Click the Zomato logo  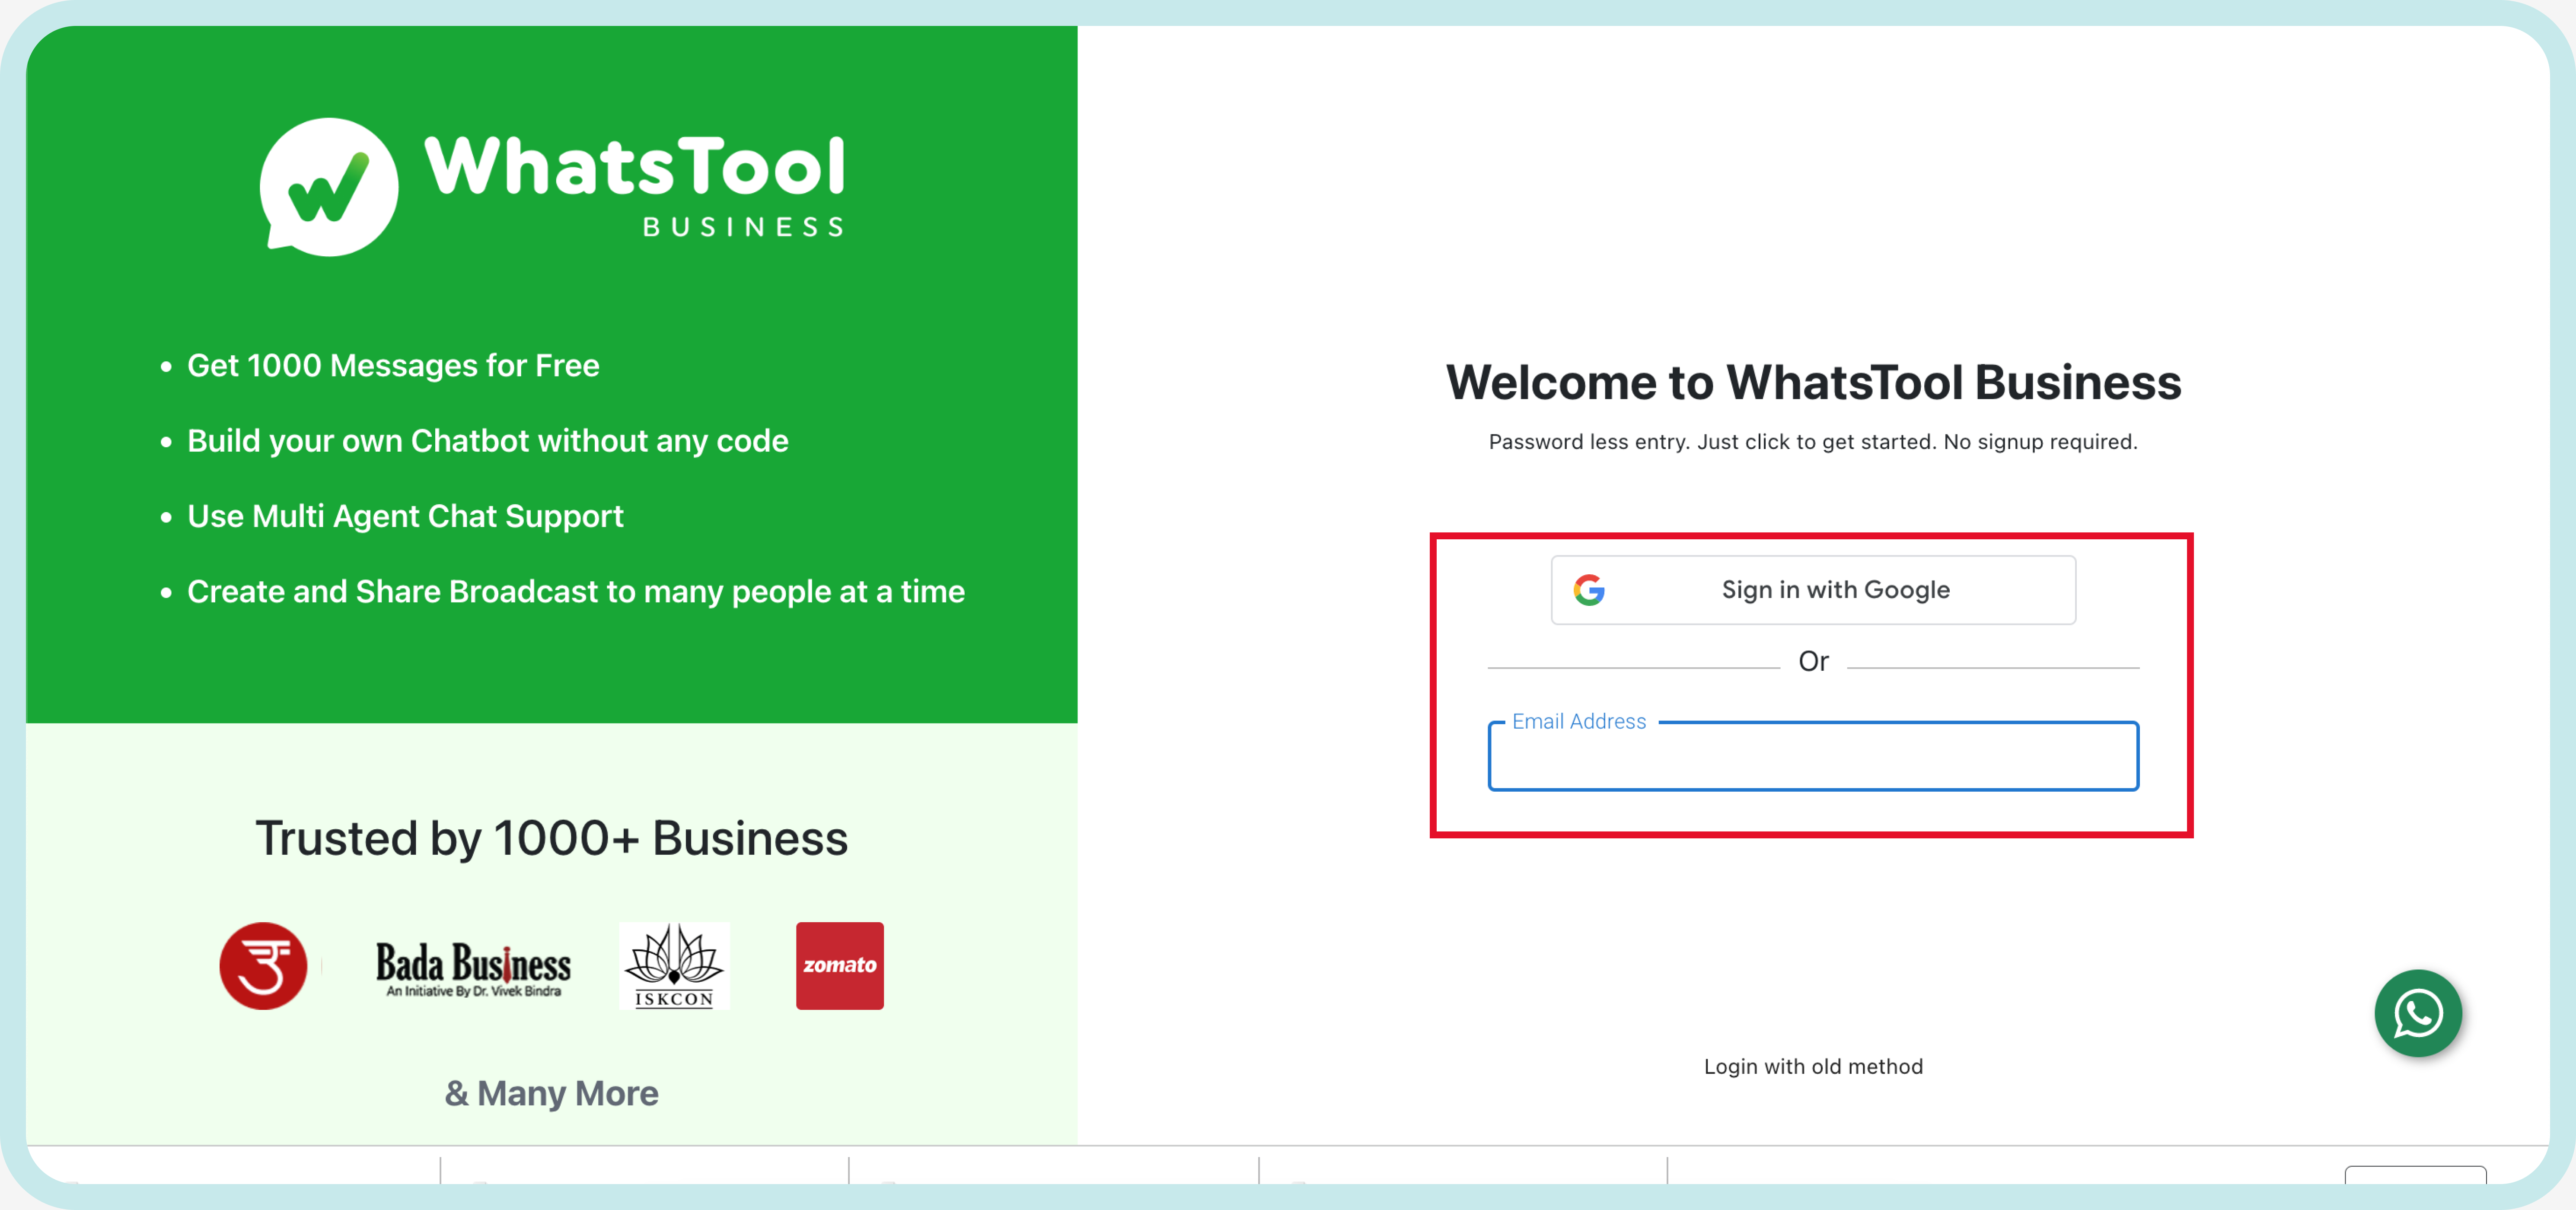pos(839,965)
